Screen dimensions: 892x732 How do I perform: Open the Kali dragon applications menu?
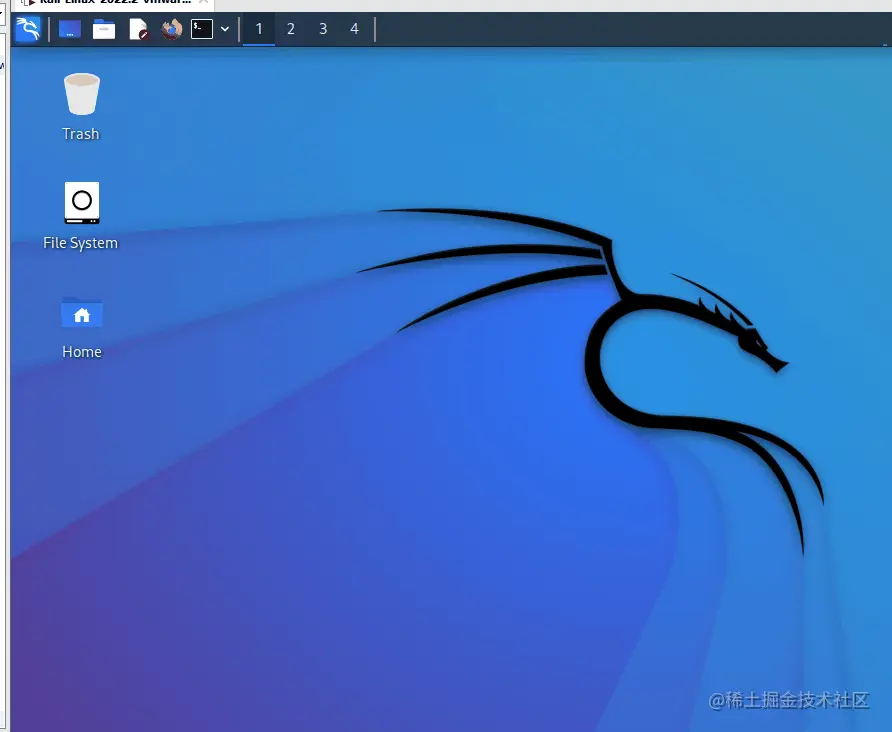[x=28, y=28]
